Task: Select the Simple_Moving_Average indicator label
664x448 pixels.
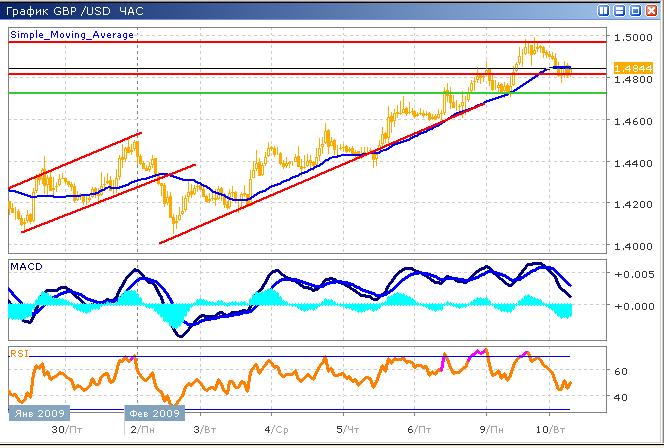Action: tap(71, 34)
